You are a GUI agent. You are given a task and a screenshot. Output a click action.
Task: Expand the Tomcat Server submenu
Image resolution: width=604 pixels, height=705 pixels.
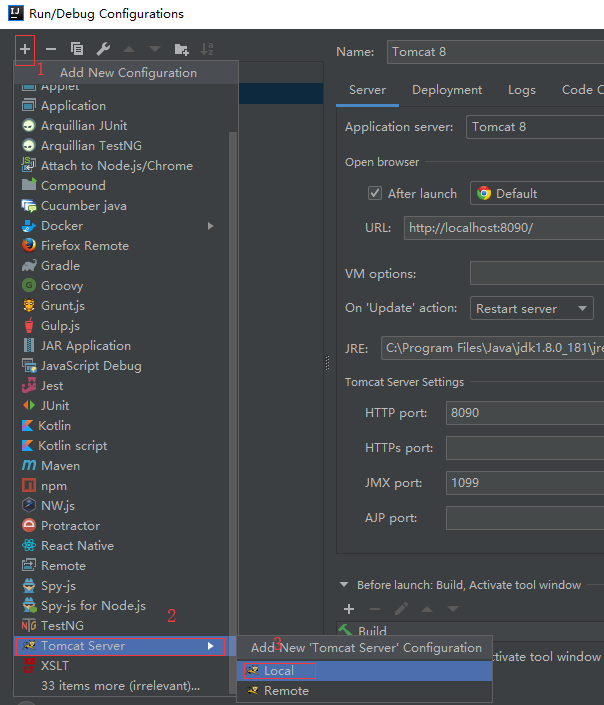pyautogui.click(x=125, y=646)
